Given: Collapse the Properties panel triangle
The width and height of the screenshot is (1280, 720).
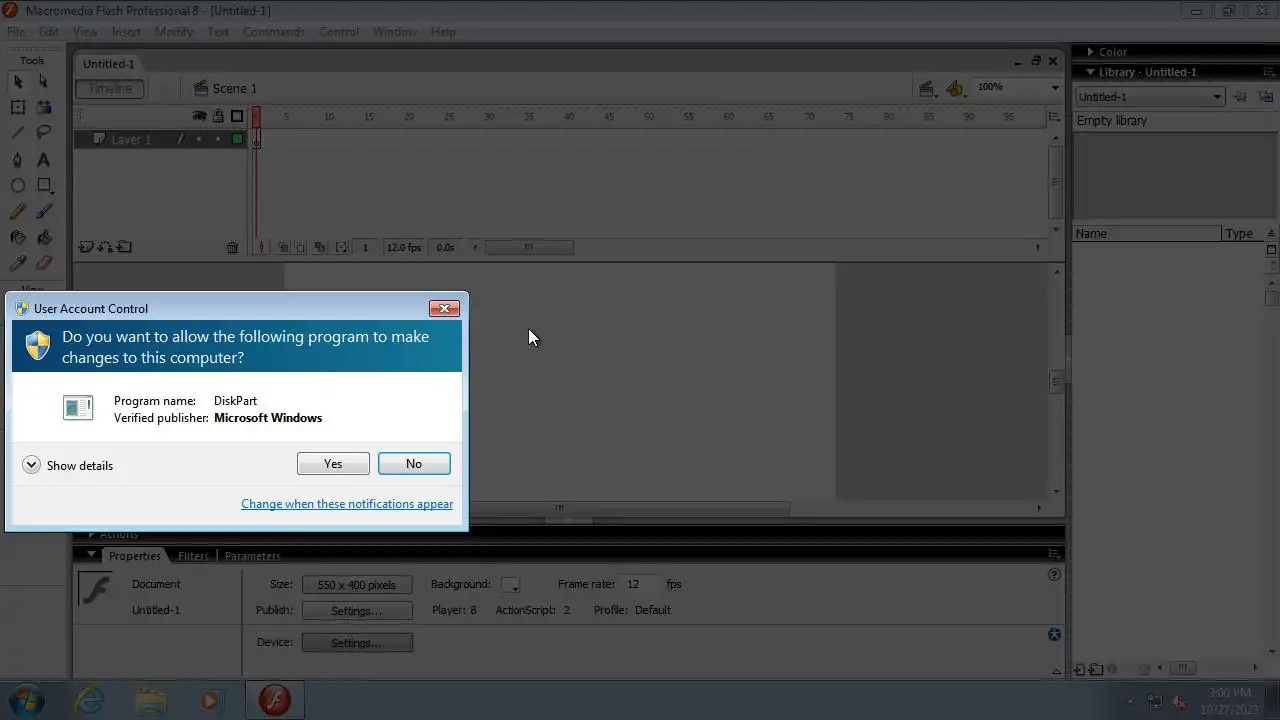Looking at the screenshot, I should pos(92,555).
